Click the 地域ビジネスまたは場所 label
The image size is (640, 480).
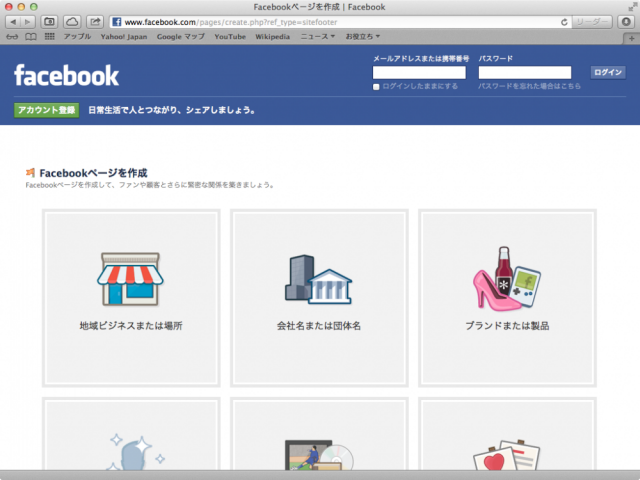click(x=131, y=326)
